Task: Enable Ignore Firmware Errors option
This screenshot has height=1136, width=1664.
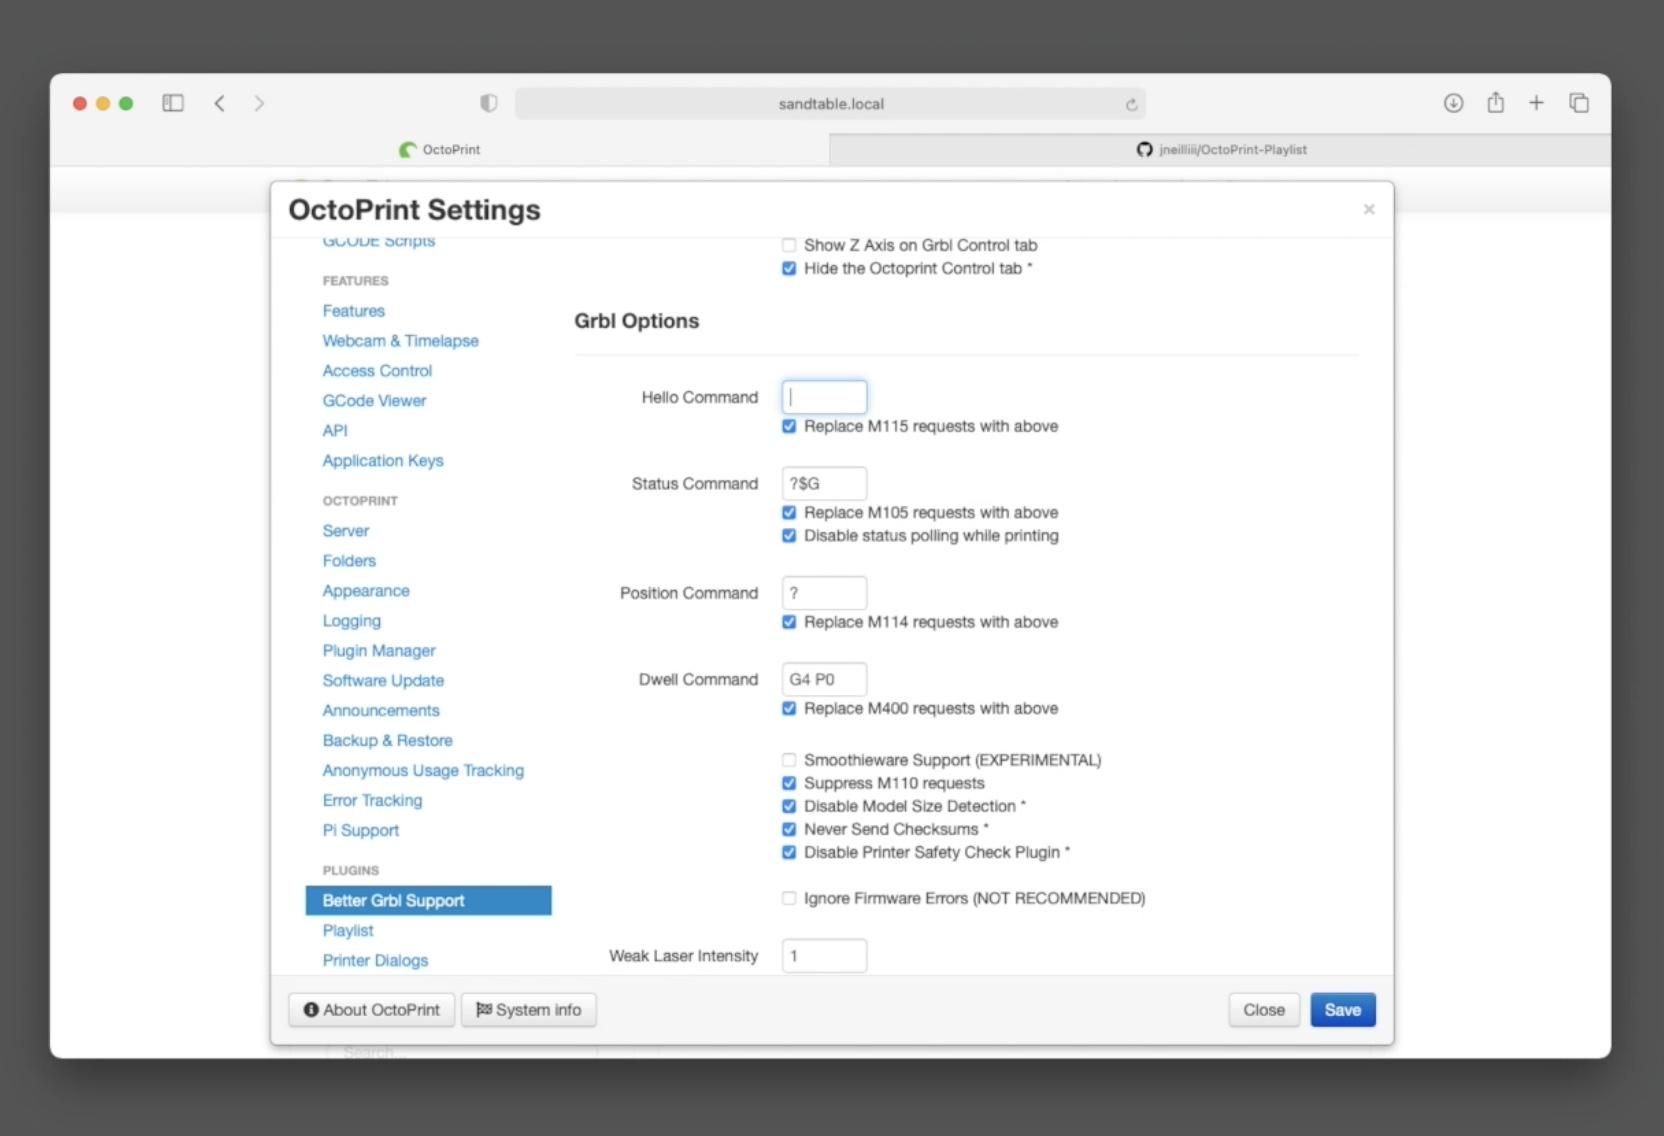Action: coord(789,898)
